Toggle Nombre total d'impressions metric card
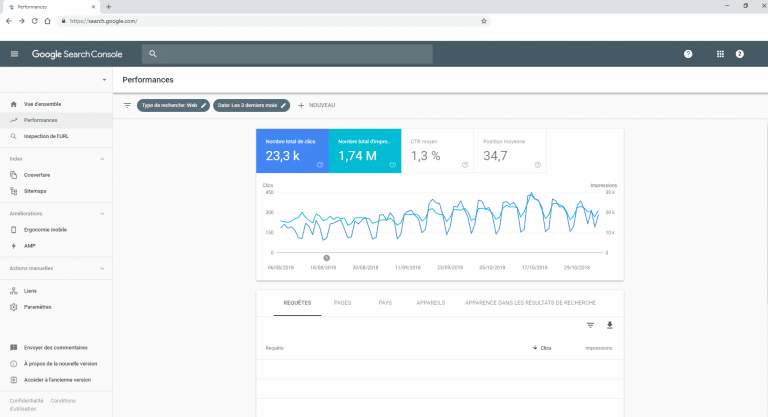Viewport: 768px width, 417px height. coord(365,151)
